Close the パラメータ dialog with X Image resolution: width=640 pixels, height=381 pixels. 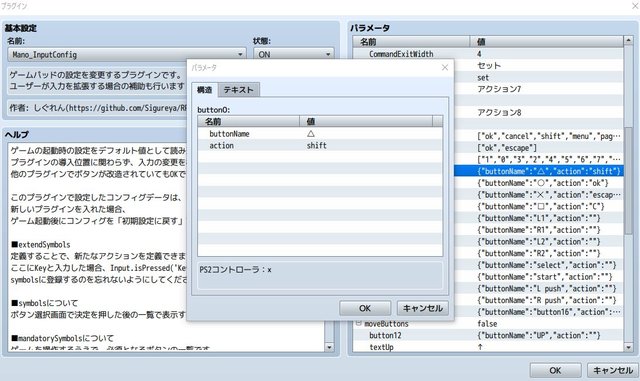pyautogui.click(x=444, y=67)
